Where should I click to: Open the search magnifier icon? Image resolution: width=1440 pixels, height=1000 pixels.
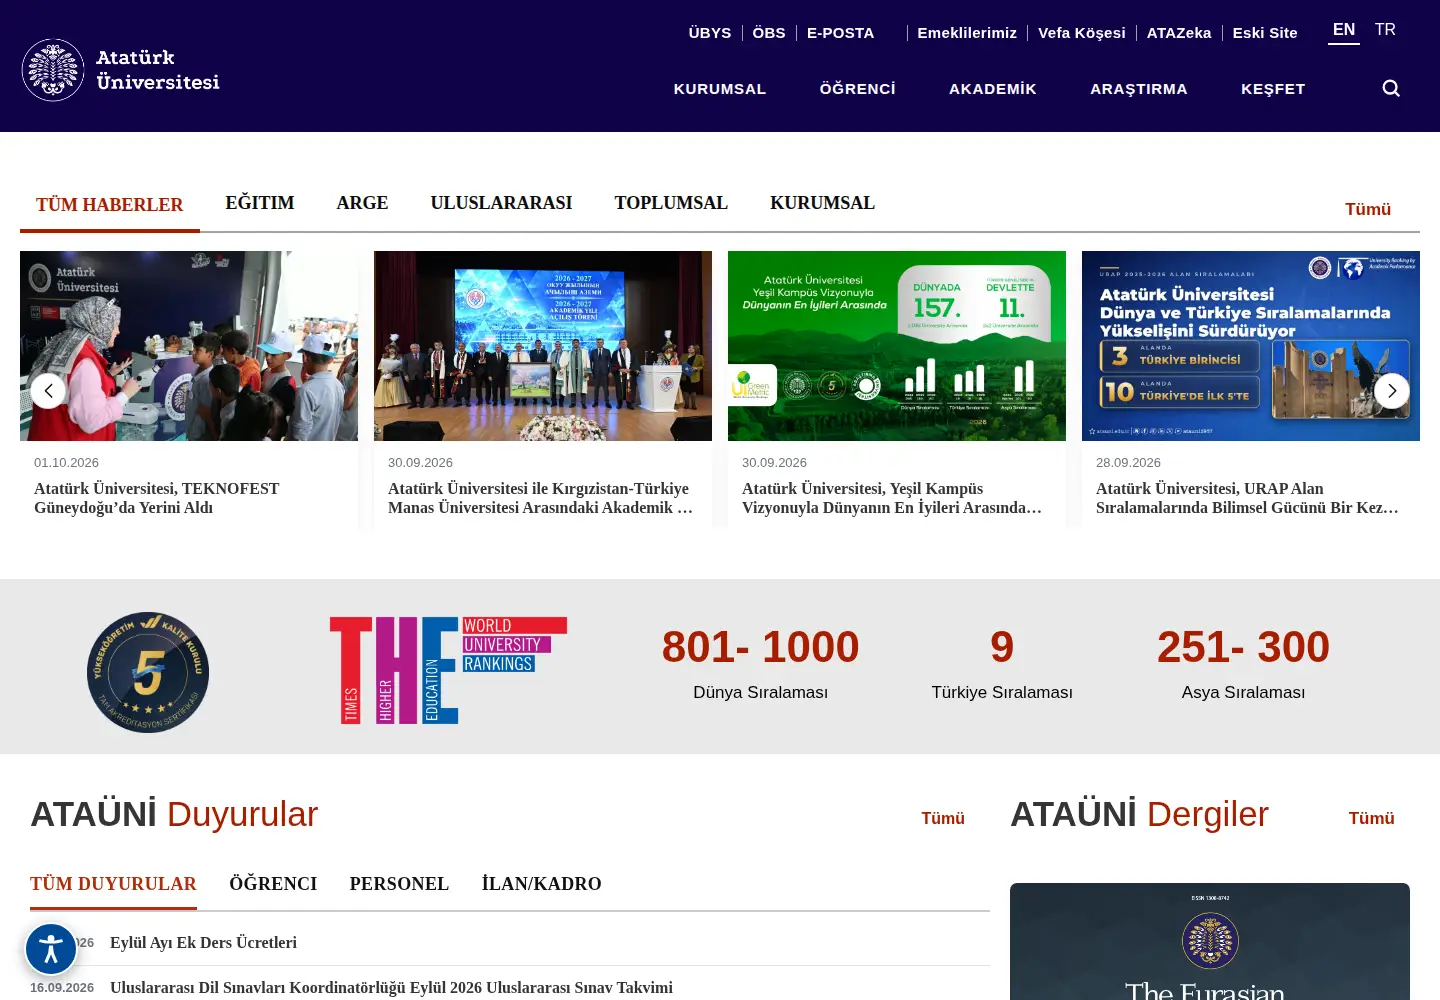pos(1391,89)
